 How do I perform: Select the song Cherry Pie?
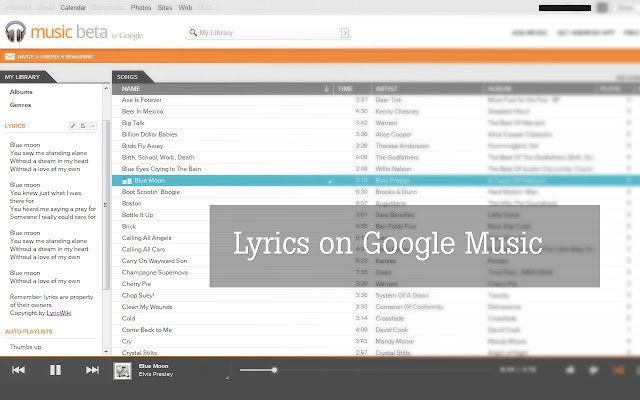[136, 284]
